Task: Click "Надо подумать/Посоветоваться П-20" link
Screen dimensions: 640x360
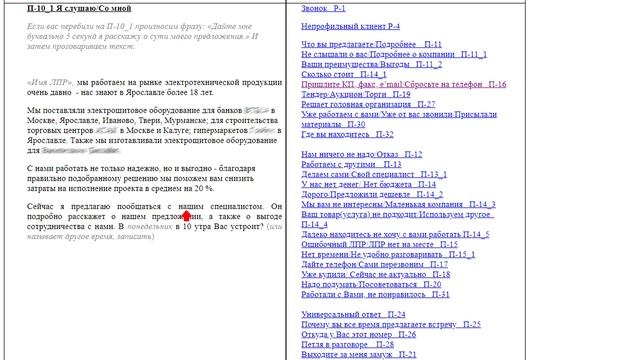Action: tap(371, 284)
